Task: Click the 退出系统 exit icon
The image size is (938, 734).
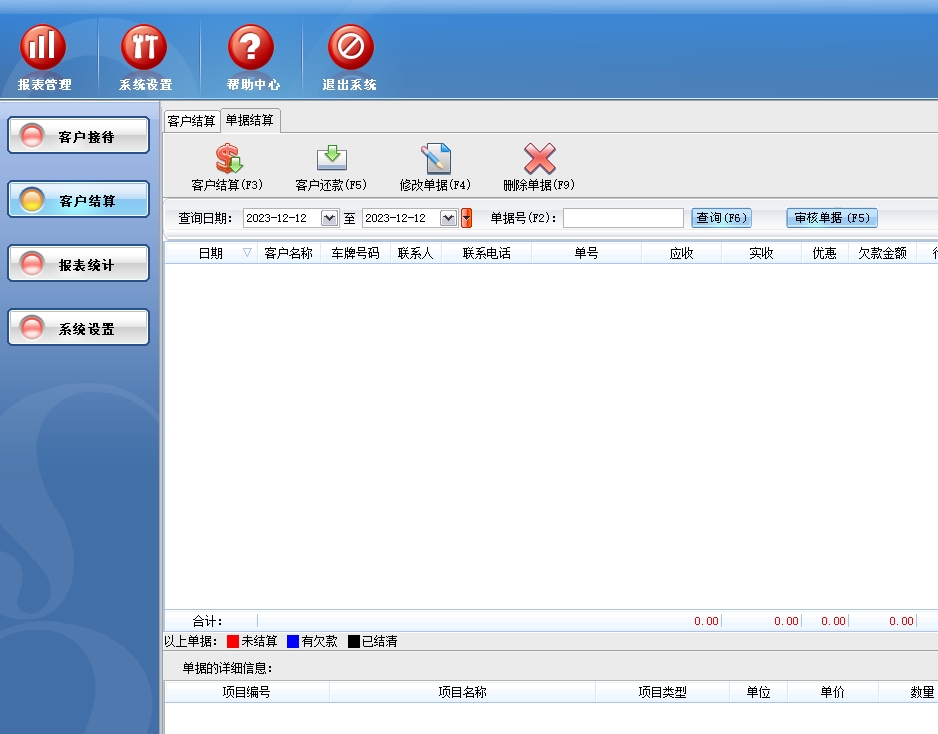Action: point(350,48)
